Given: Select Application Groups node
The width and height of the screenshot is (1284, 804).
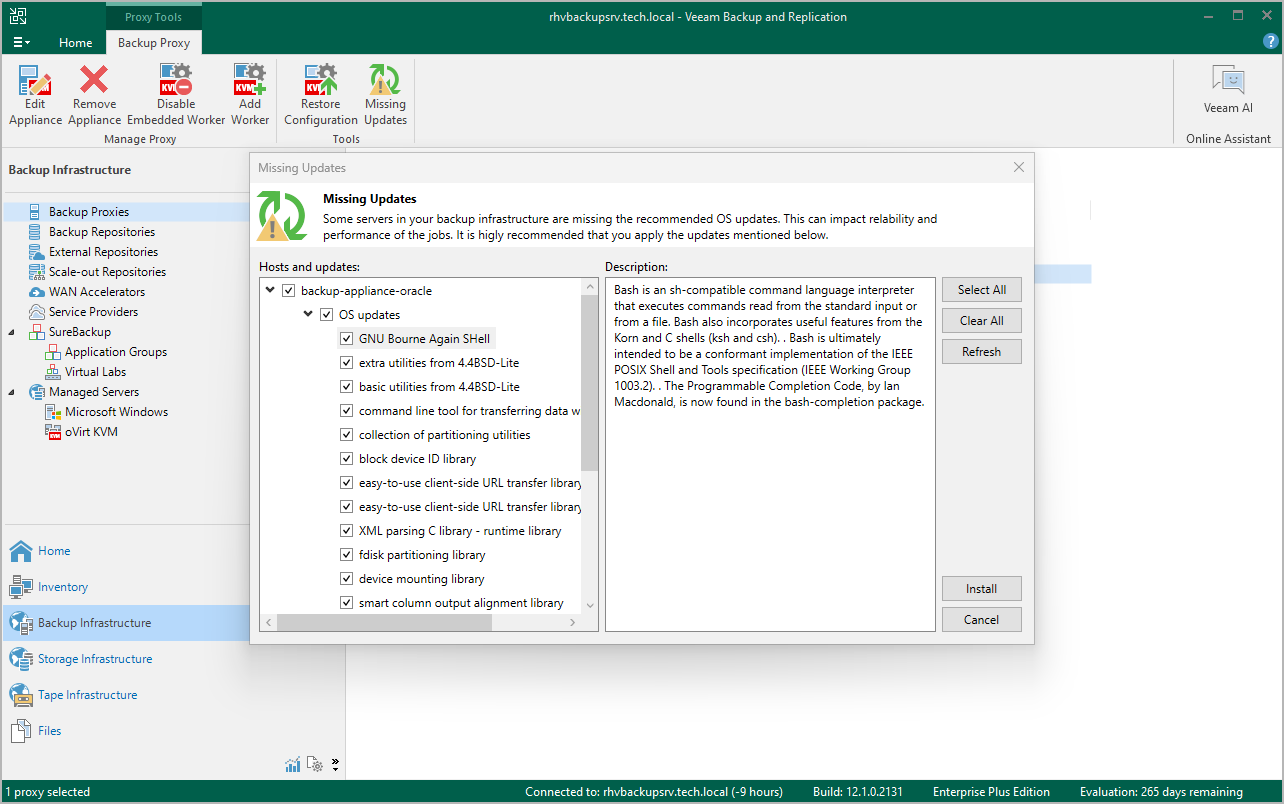Looking at the screenshot, I should point(116,352).
